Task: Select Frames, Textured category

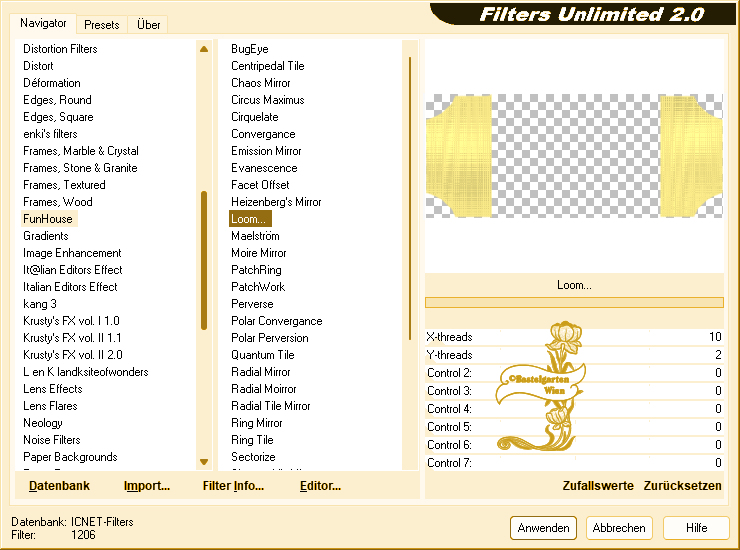Action: (x=64, y=185)
